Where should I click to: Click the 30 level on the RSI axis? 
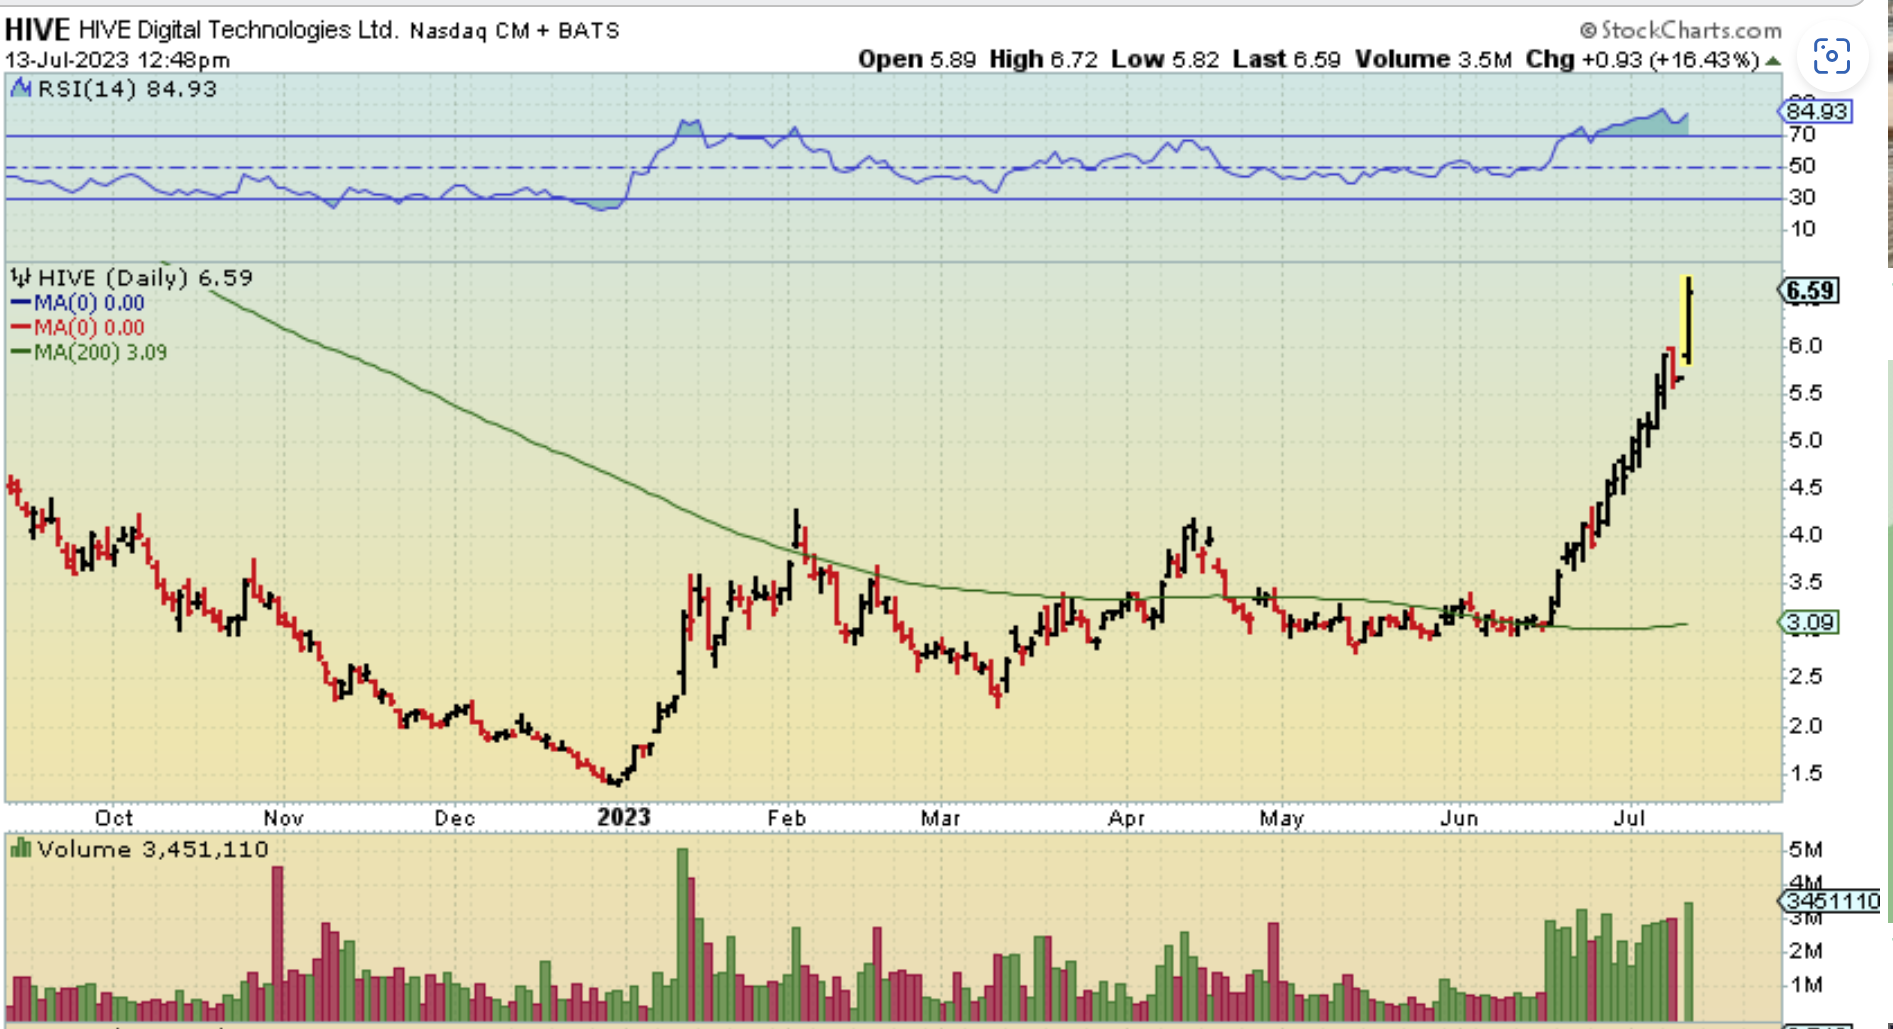1802,197
